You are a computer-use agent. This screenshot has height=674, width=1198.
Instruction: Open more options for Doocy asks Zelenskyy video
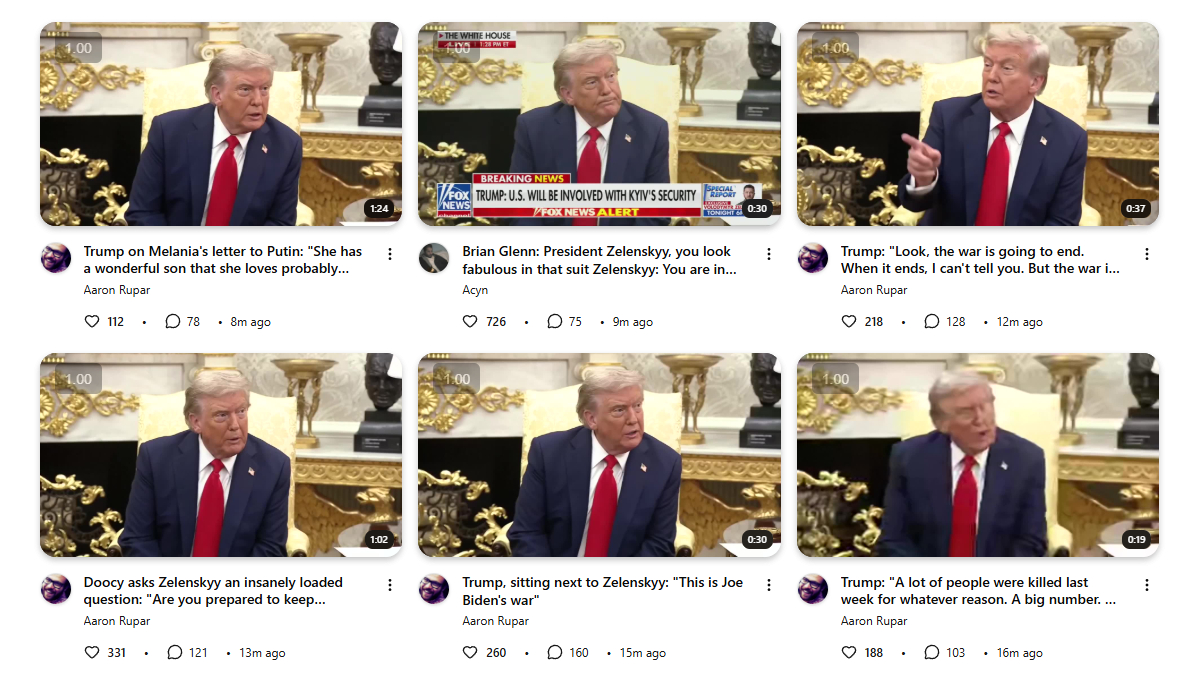pos(390,585)
